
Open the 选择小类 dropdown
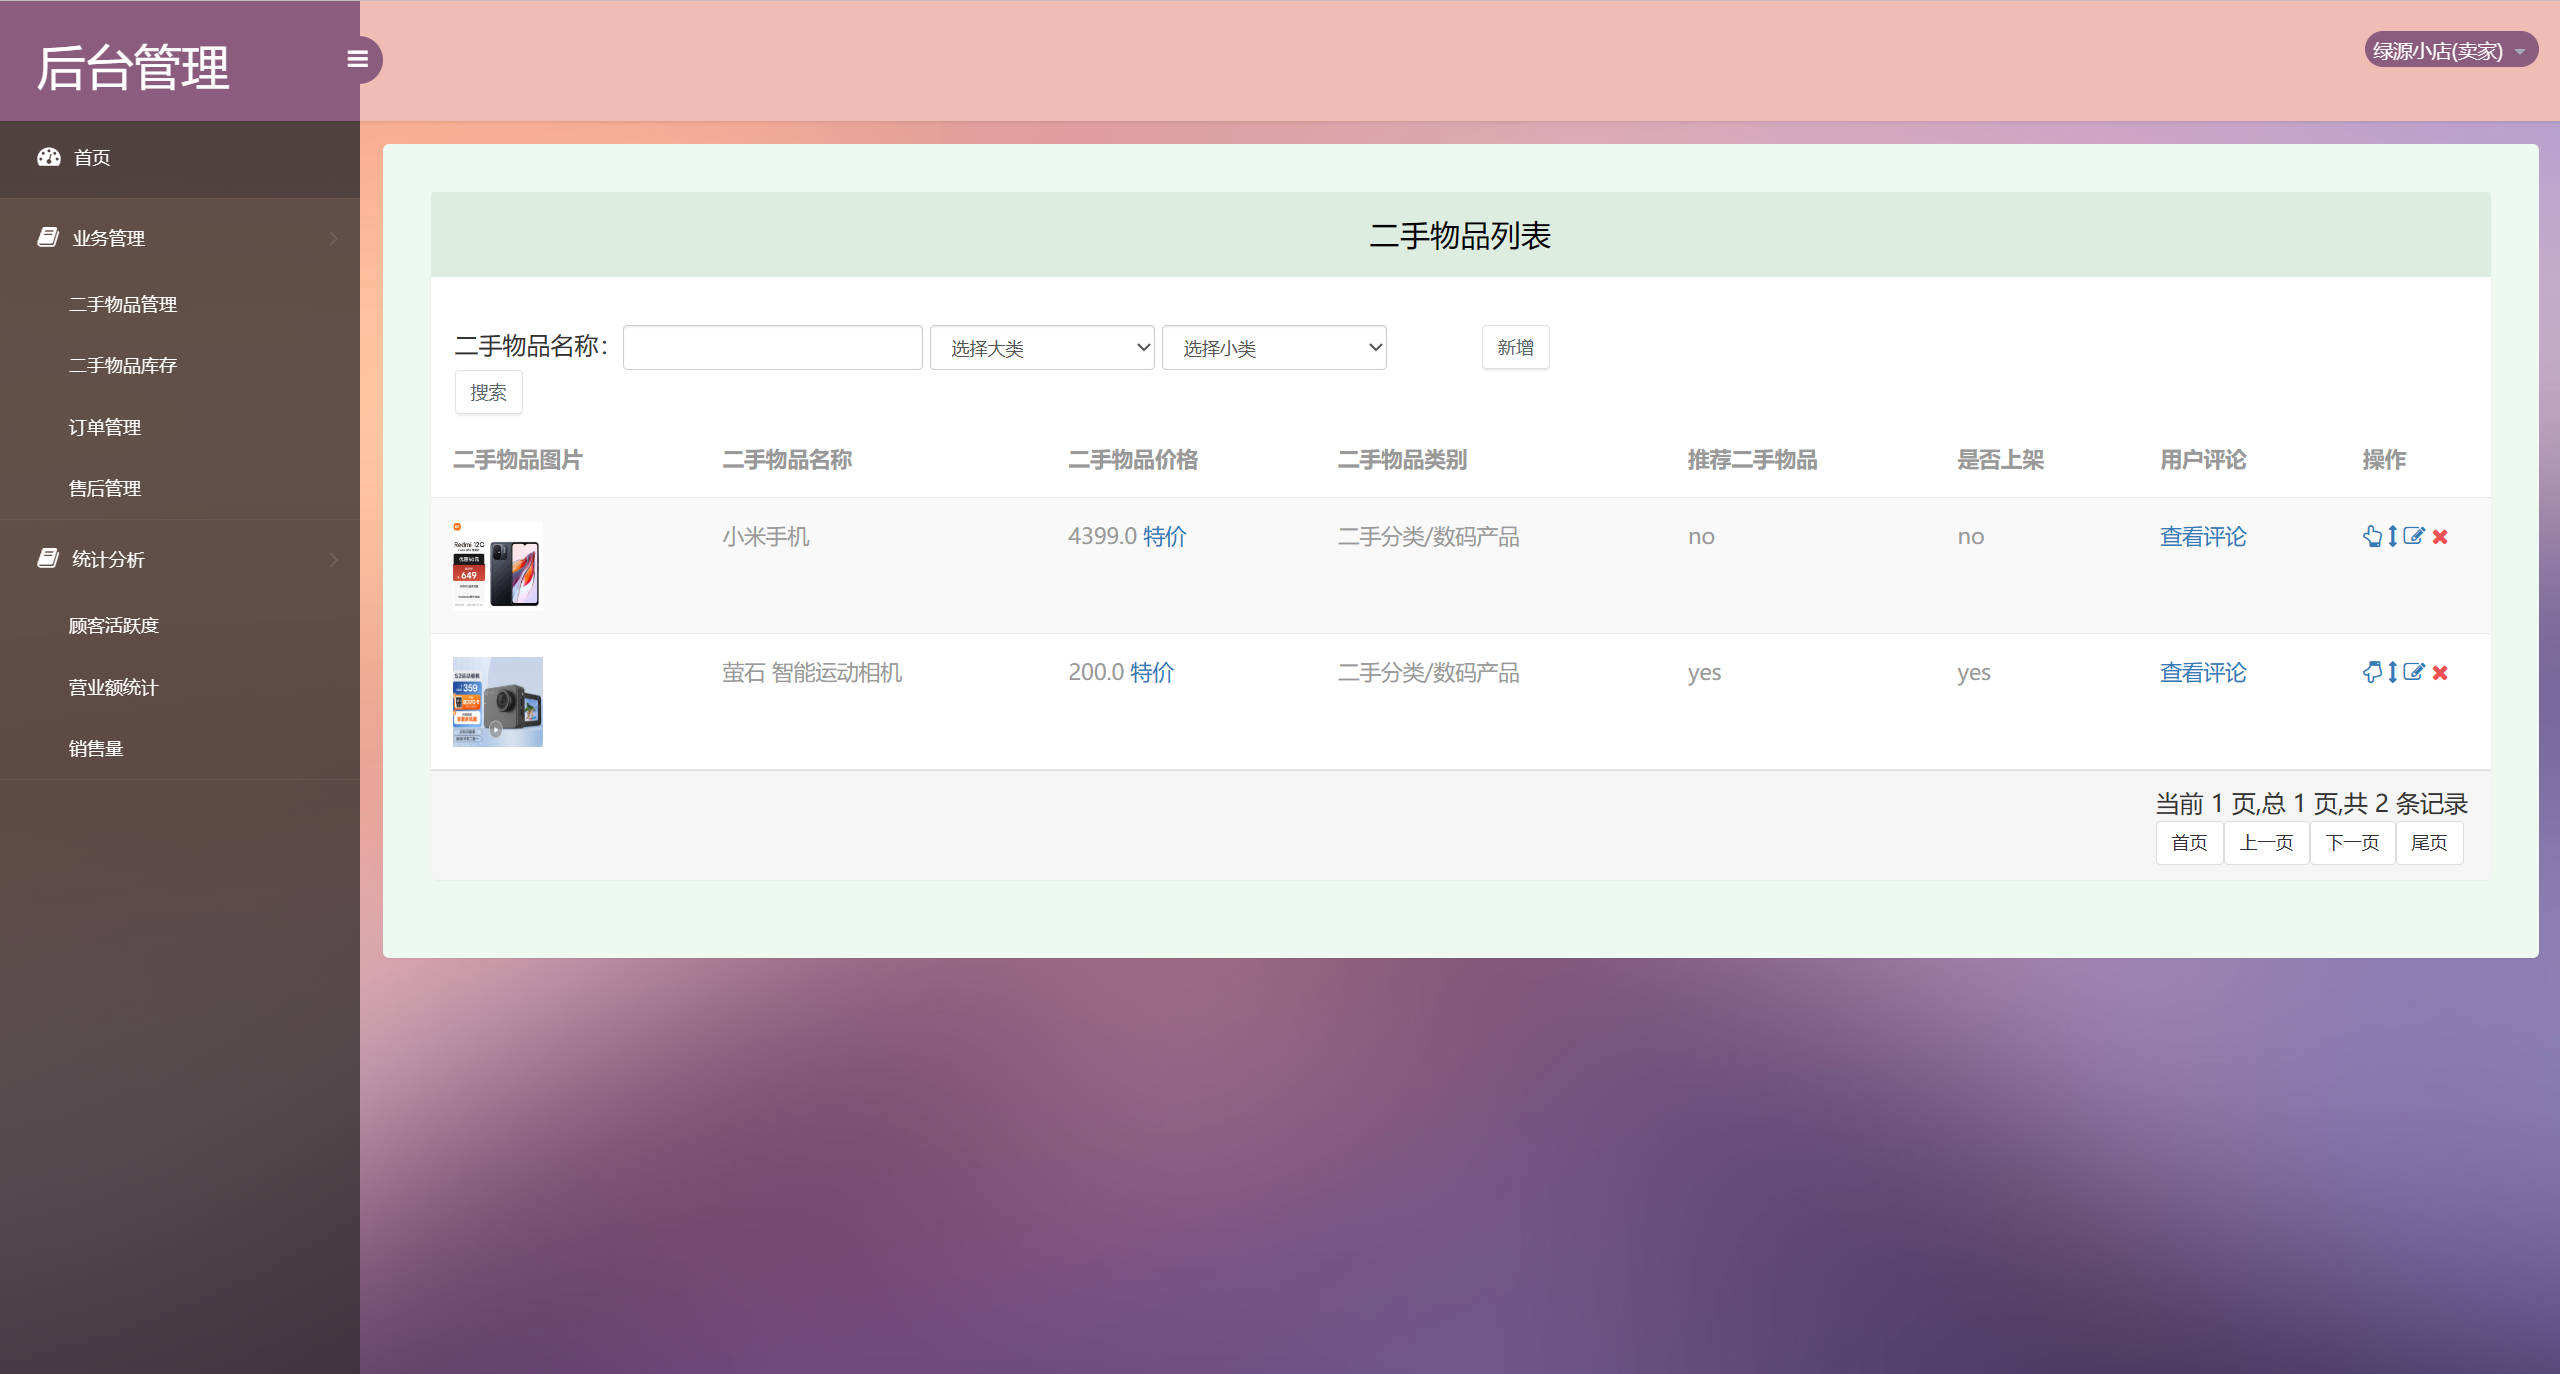(1274, 347)
